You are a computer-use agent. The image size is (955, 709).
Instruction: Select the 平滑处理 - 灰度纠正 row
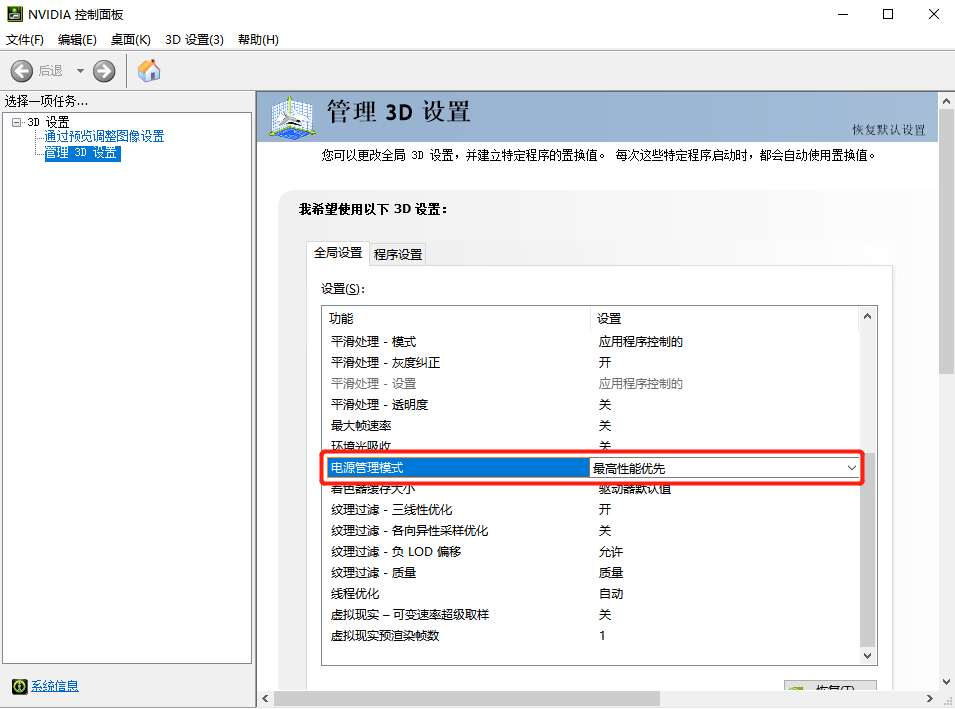[590, 363]
